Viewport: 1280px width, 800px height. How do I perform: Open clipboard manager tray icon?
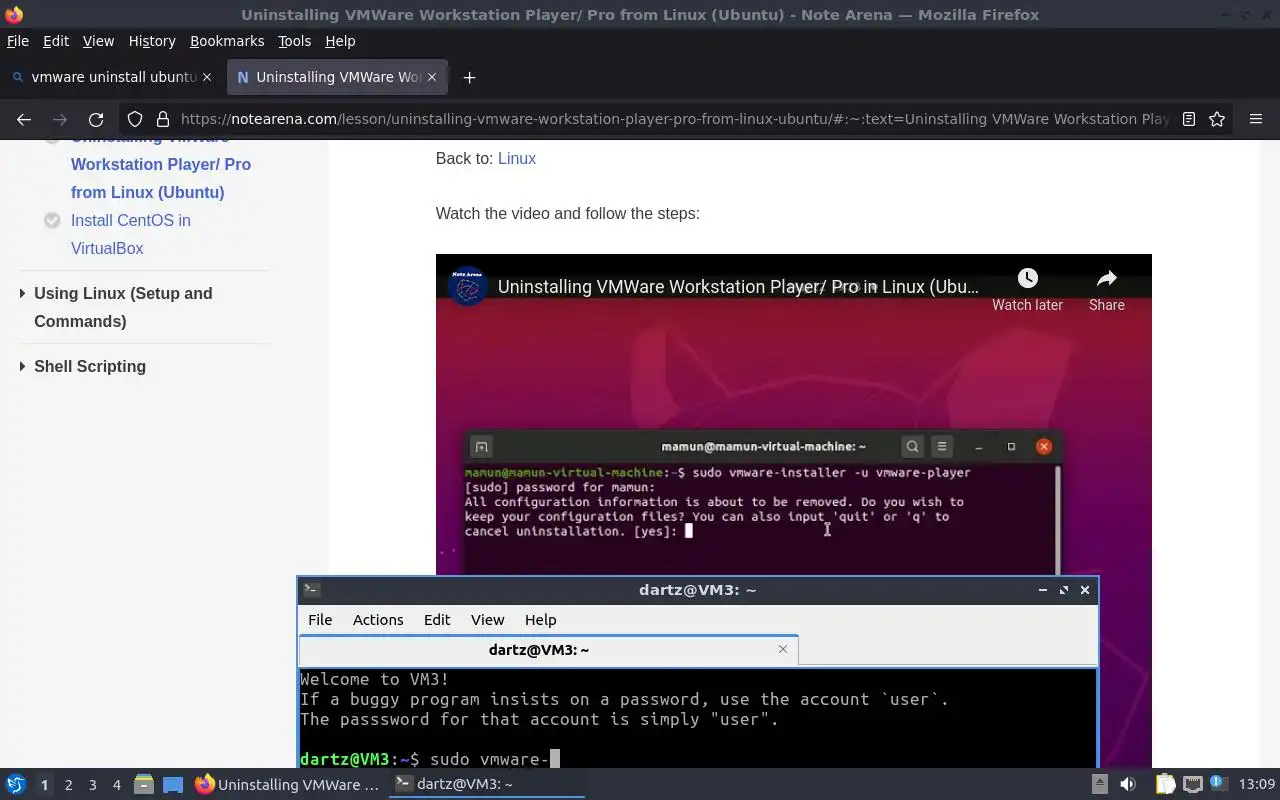[1165, 784]
